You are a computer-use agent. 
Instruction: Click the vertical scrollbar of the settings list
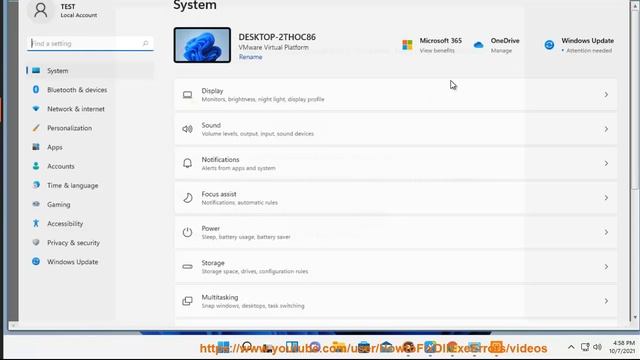pyautogui.click(x=635, y=100)
